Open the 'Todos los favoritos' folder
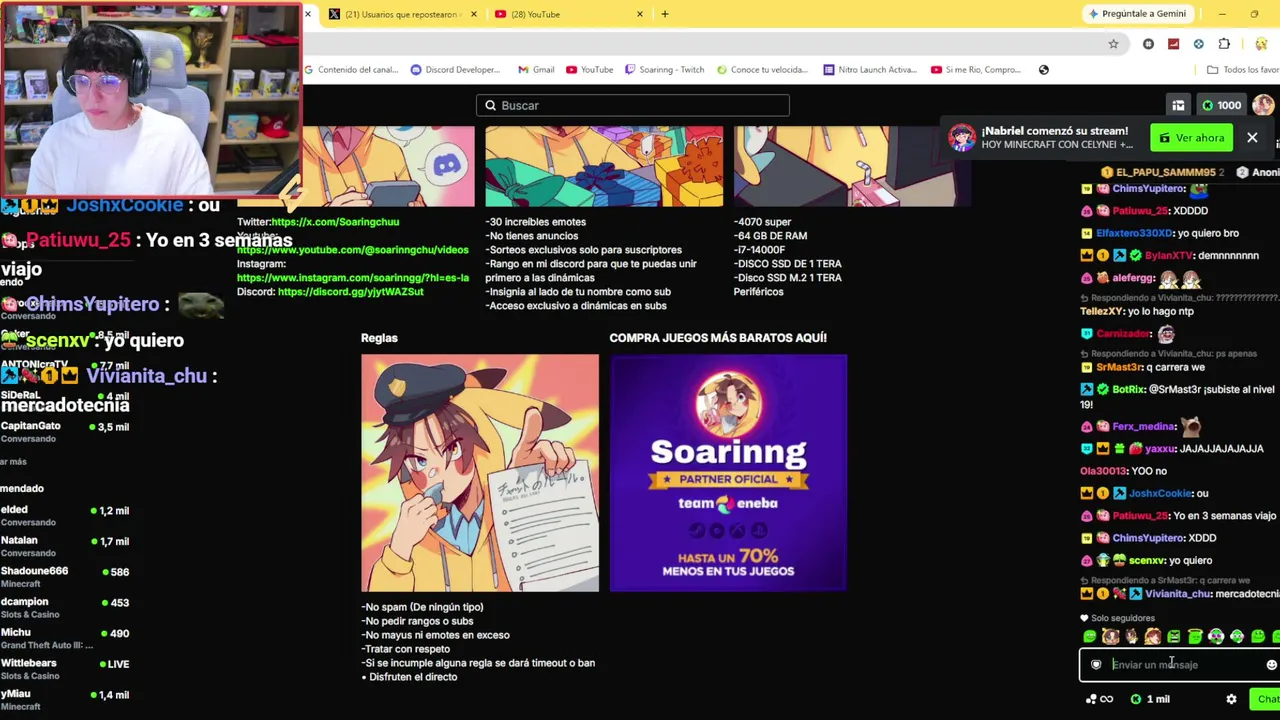 coord(1243,70)
